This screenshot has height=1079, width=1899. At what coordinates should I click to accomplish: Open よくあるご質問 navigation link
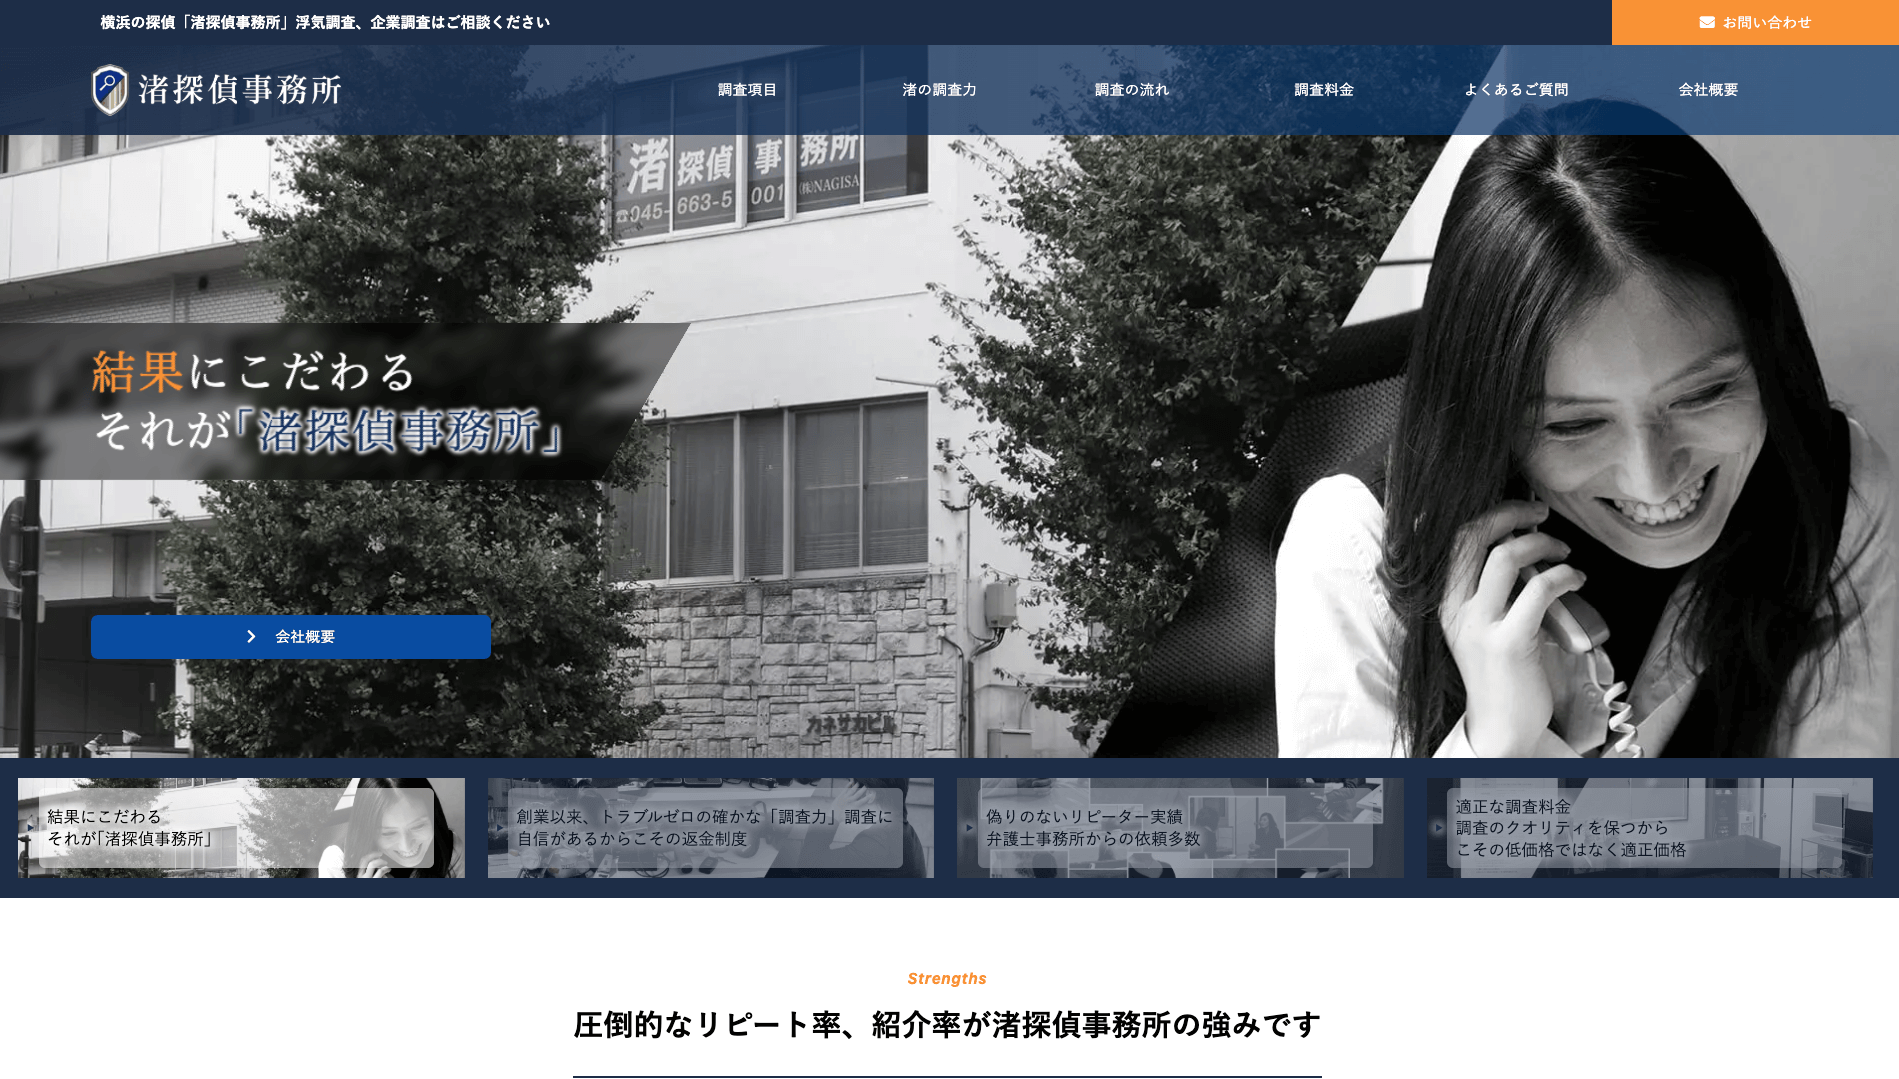[x=1516, y=90]
